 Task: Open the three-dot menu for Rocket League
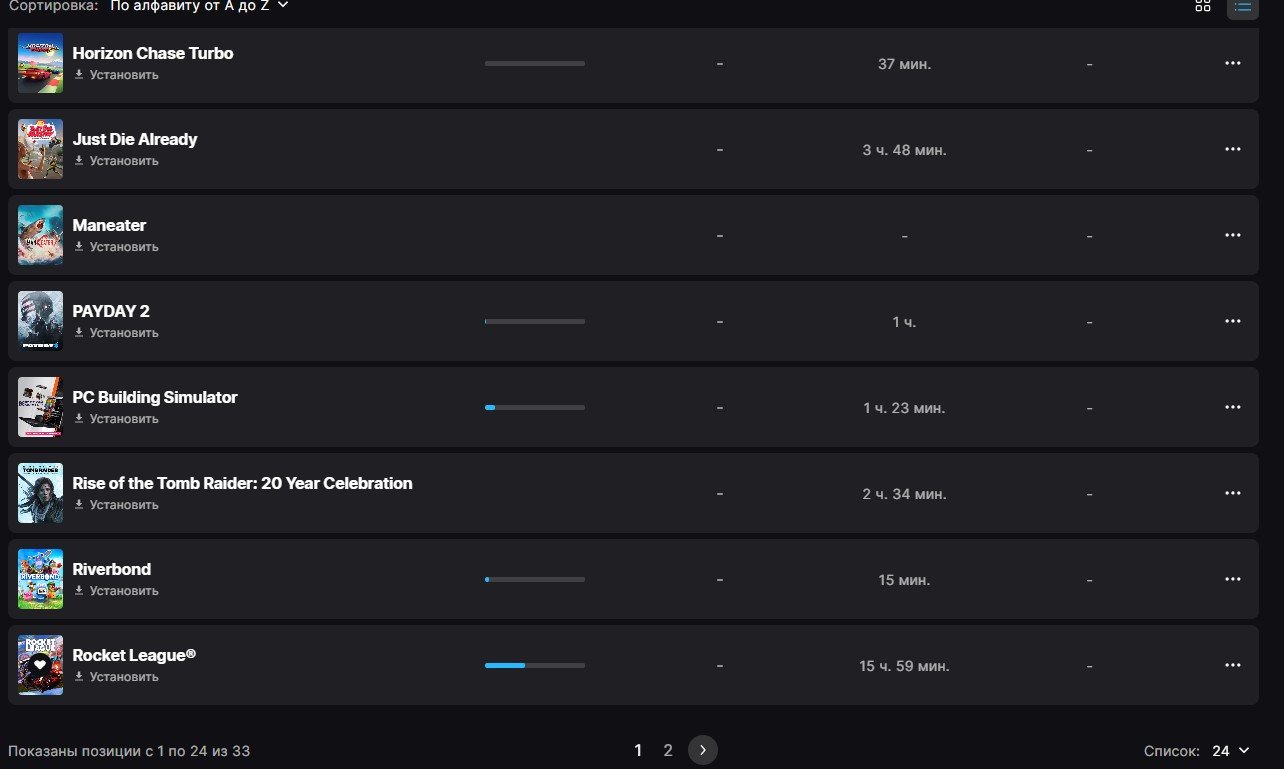(1233, 665)
